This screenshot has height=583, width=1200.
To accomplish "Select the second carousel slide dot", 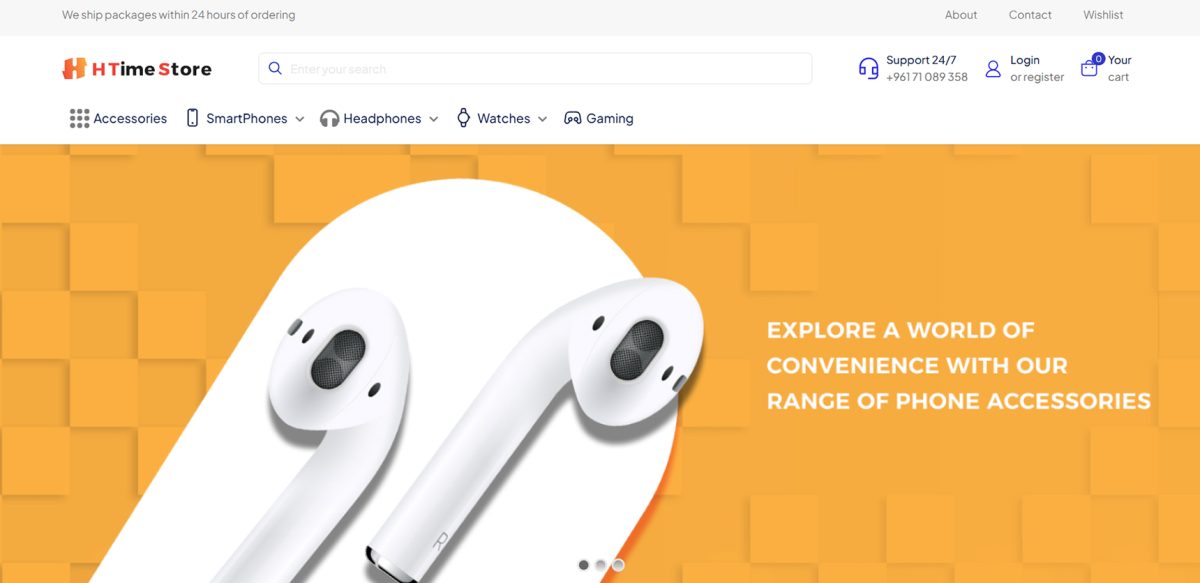I will (601, 565).
